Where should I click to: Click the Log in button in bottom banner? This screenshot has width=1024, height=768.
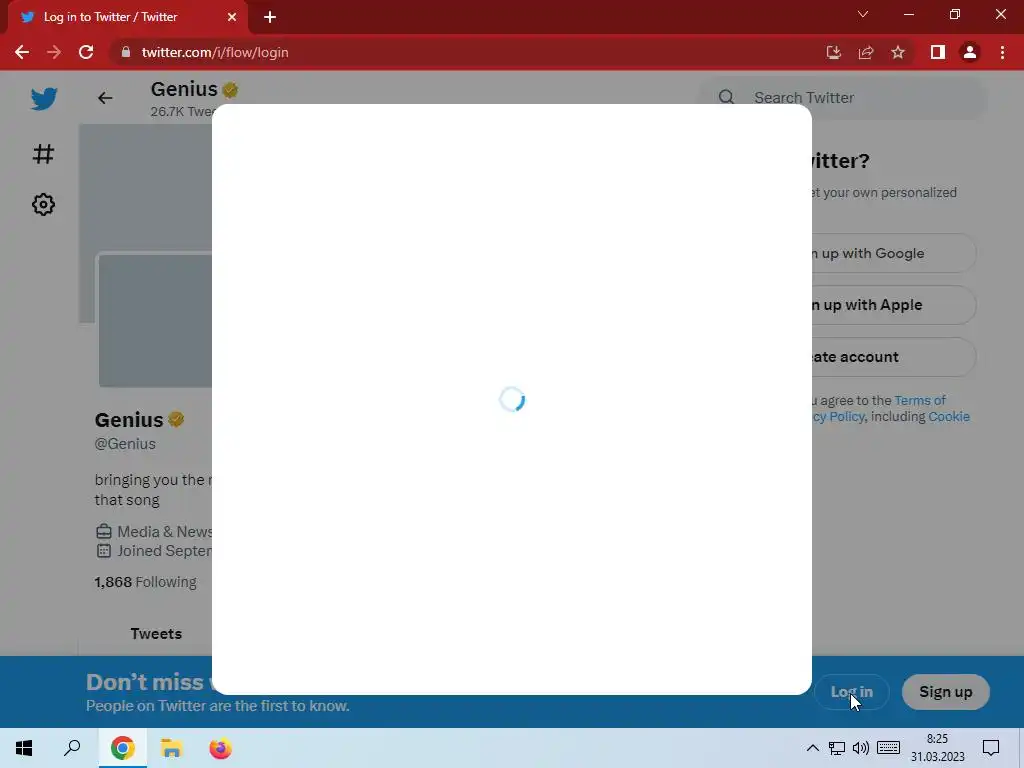[851, 692]
